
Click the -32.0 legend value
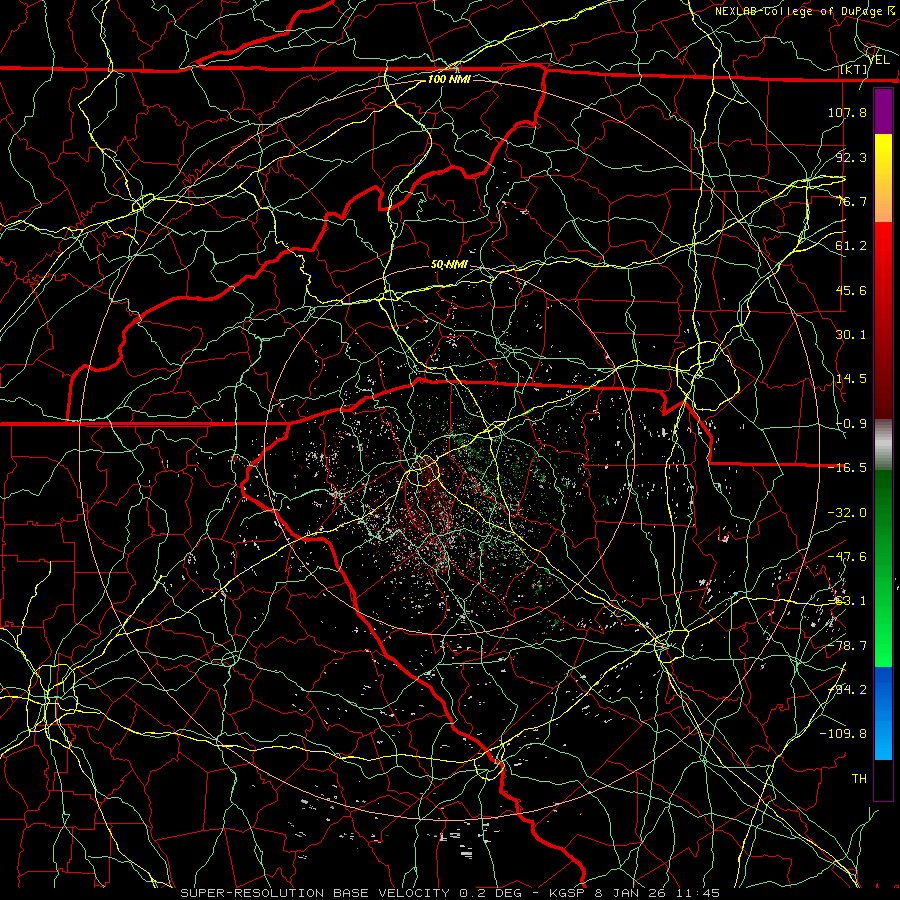click(x=847, y=513)
